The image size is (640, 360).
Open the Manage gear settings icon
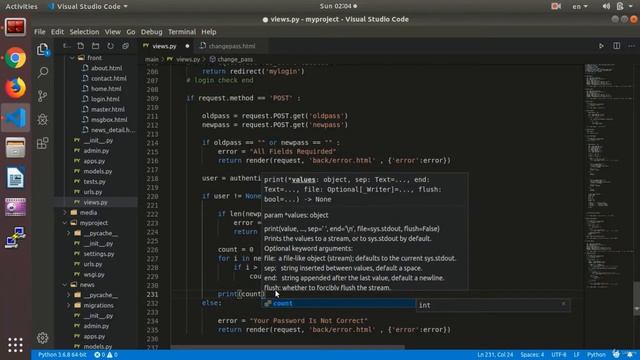coord(42,338)
